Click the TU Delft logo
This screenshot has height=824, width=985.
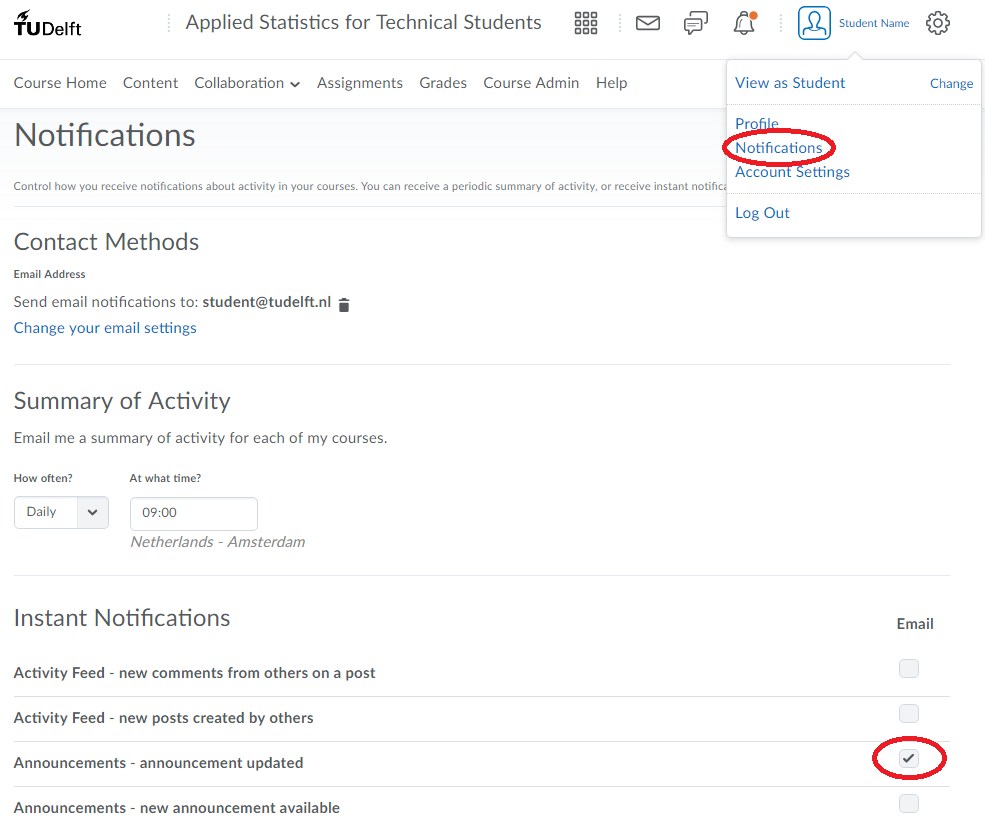[x=48, y=23]
